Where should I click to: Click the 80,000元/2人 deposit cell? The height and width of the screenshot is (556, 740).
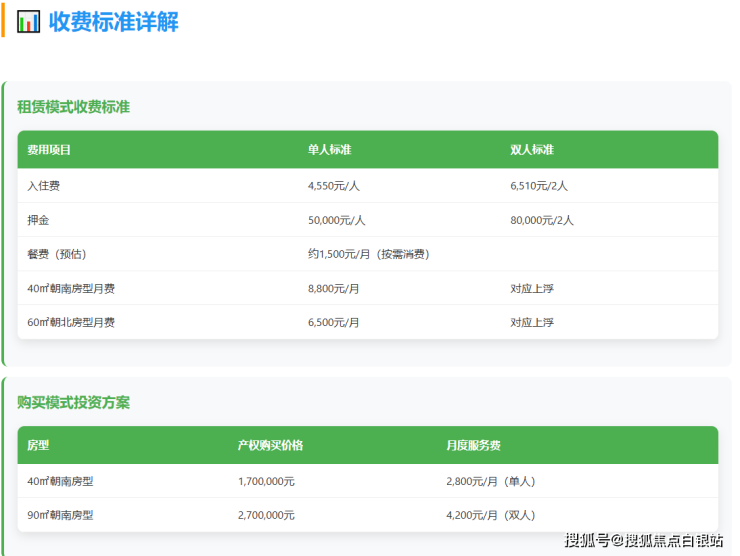(x=542, y=220)
